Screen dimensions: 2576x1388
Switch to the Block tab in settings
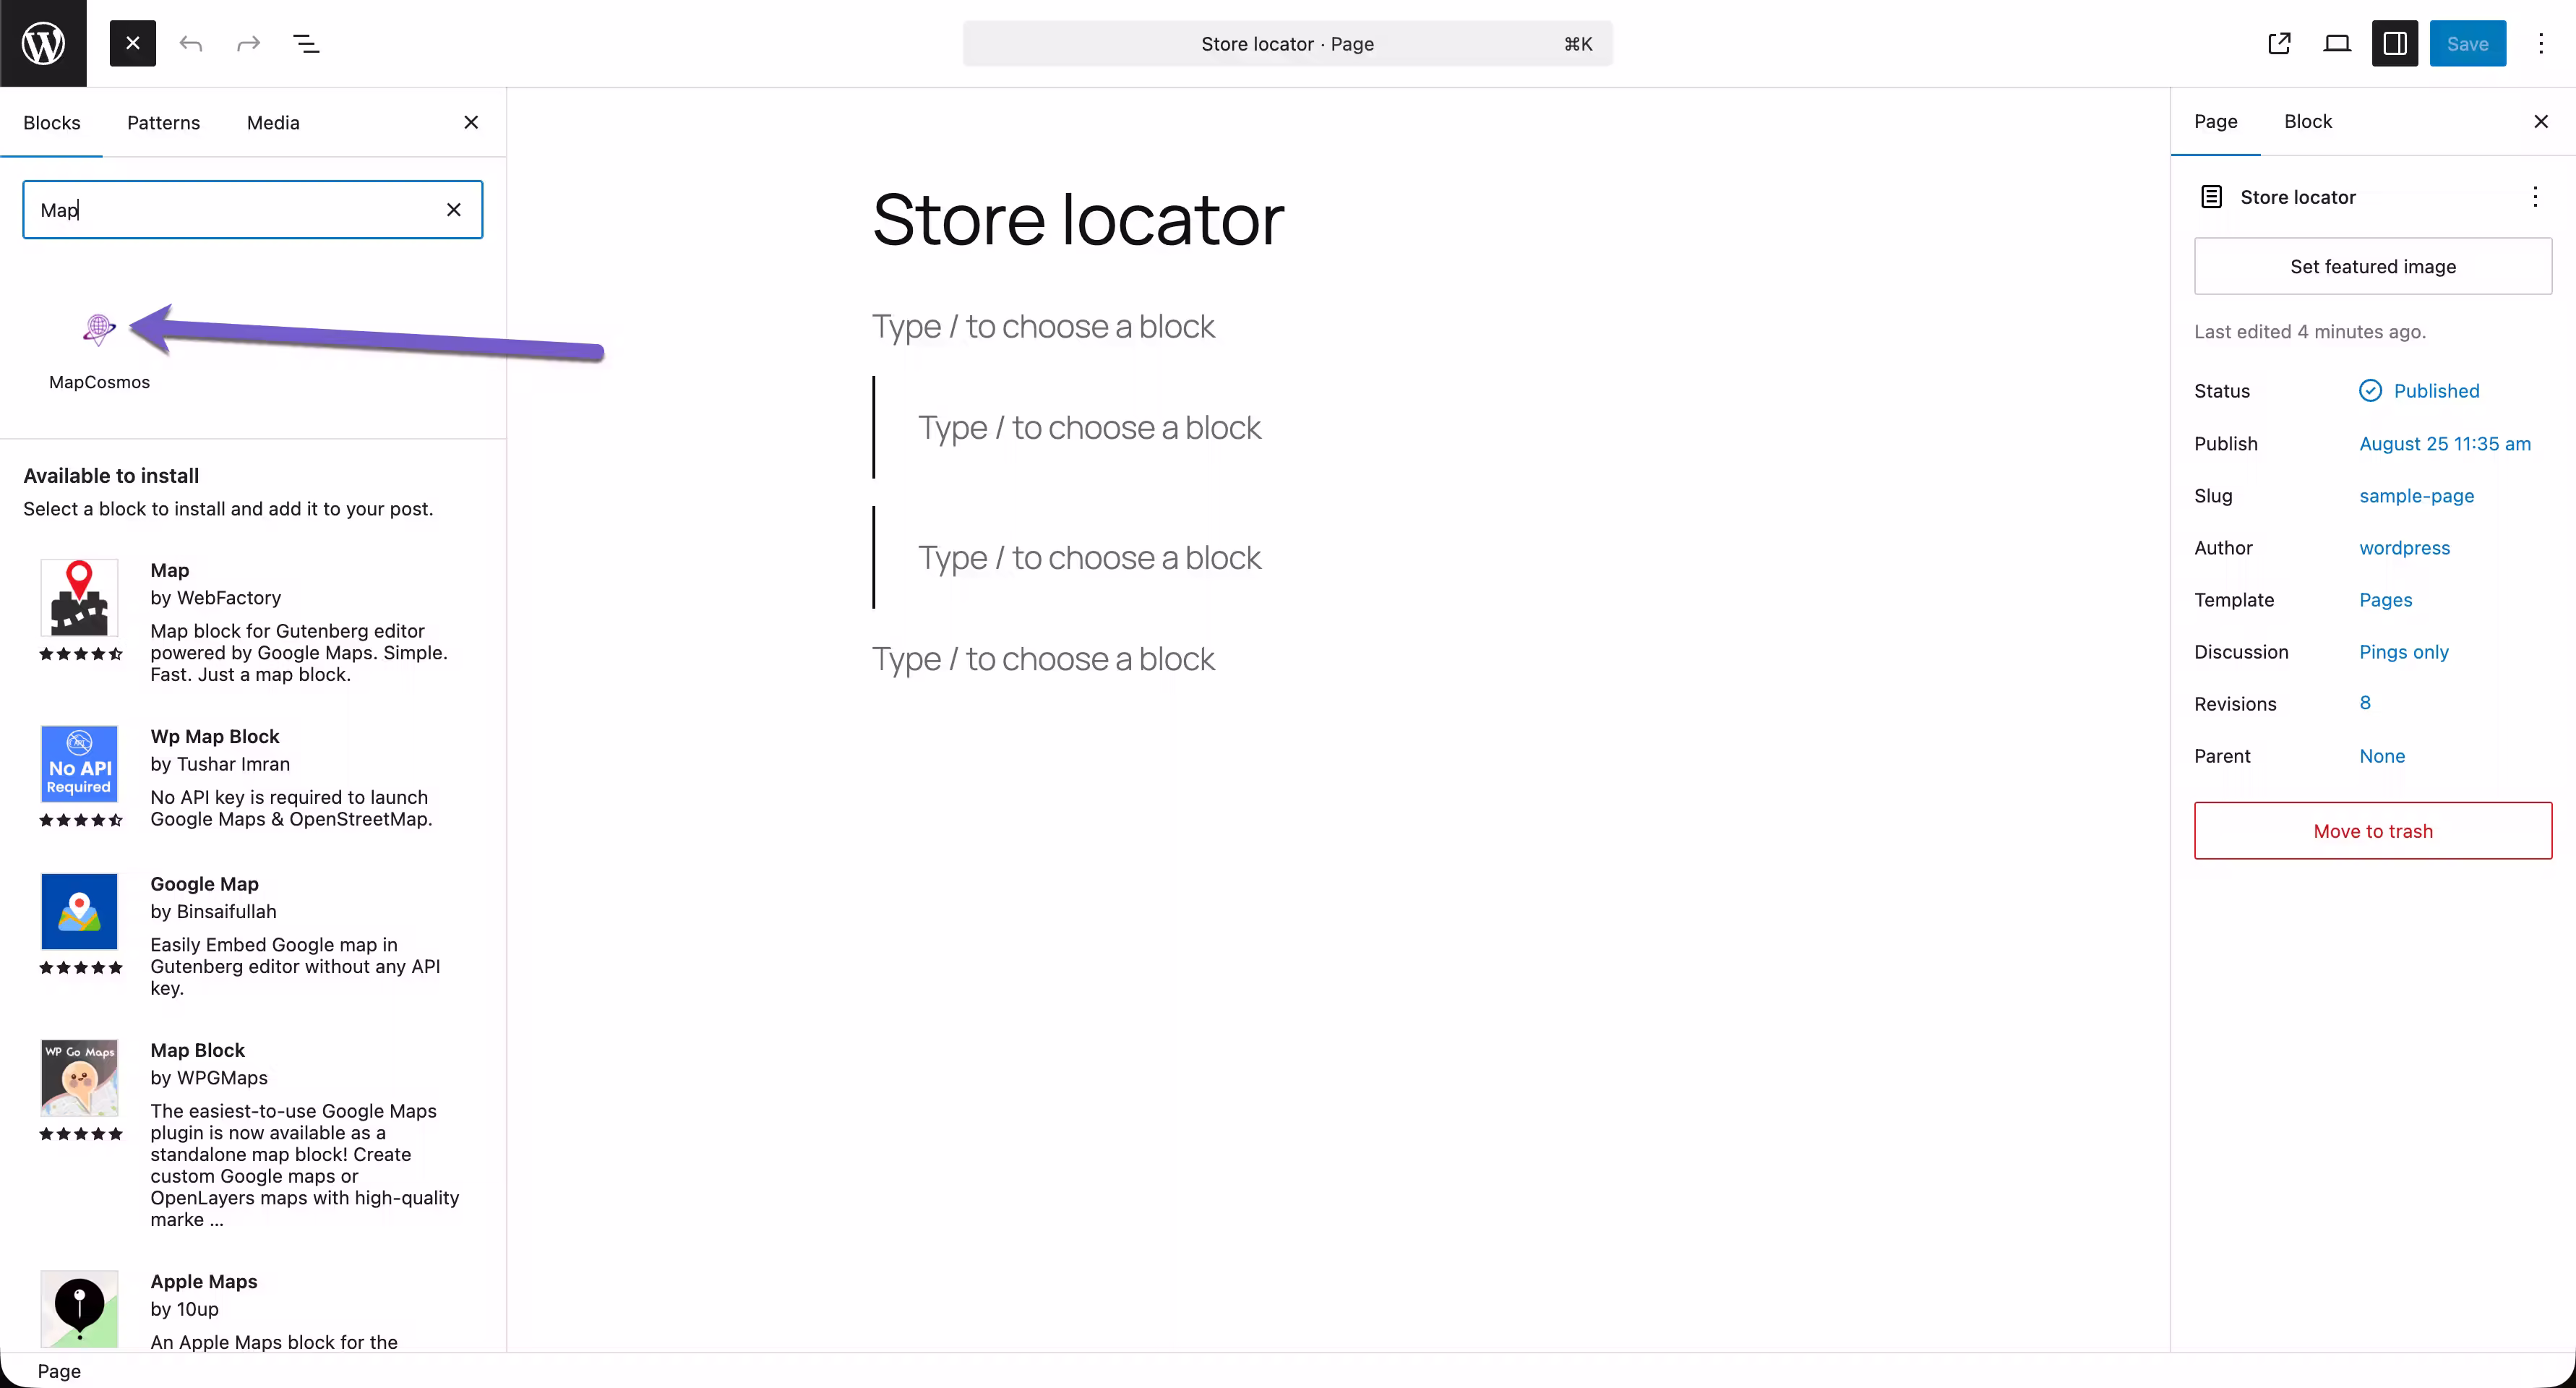[x=2307, y=121]
